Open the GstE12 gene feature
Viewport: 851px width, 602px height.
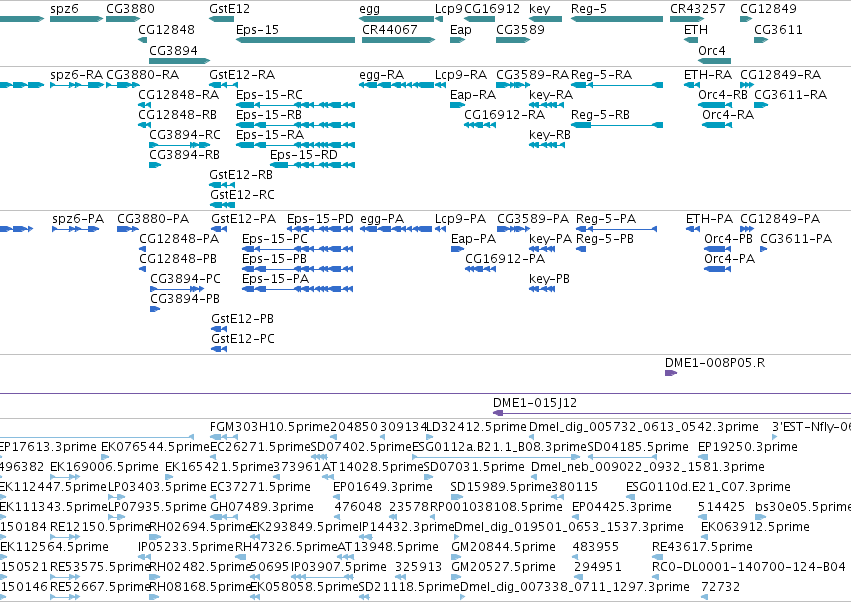[221, 19]
